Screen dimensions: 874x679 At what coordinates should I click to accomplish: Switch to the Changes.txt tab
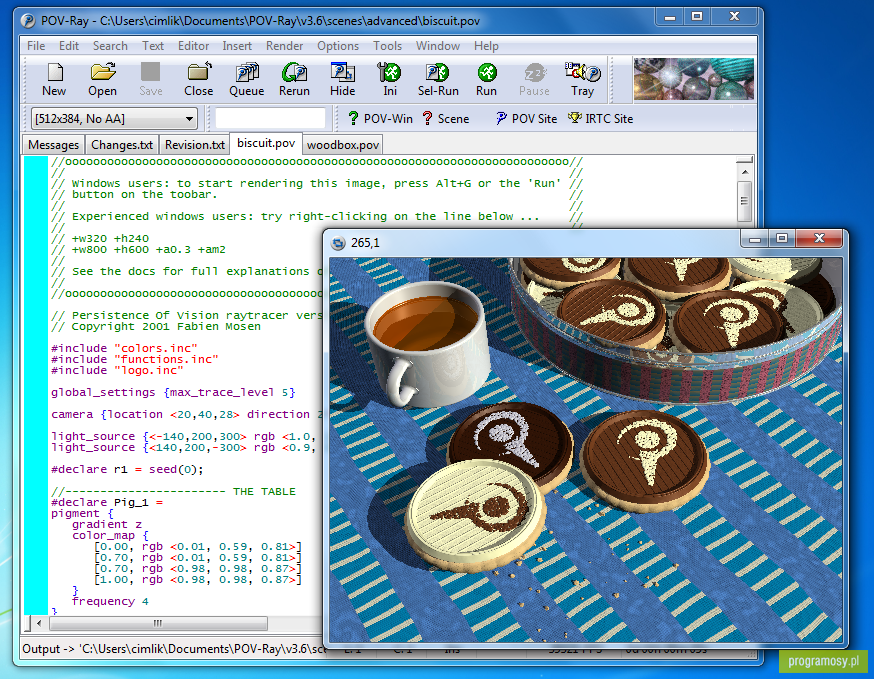[x=122, y=145]
